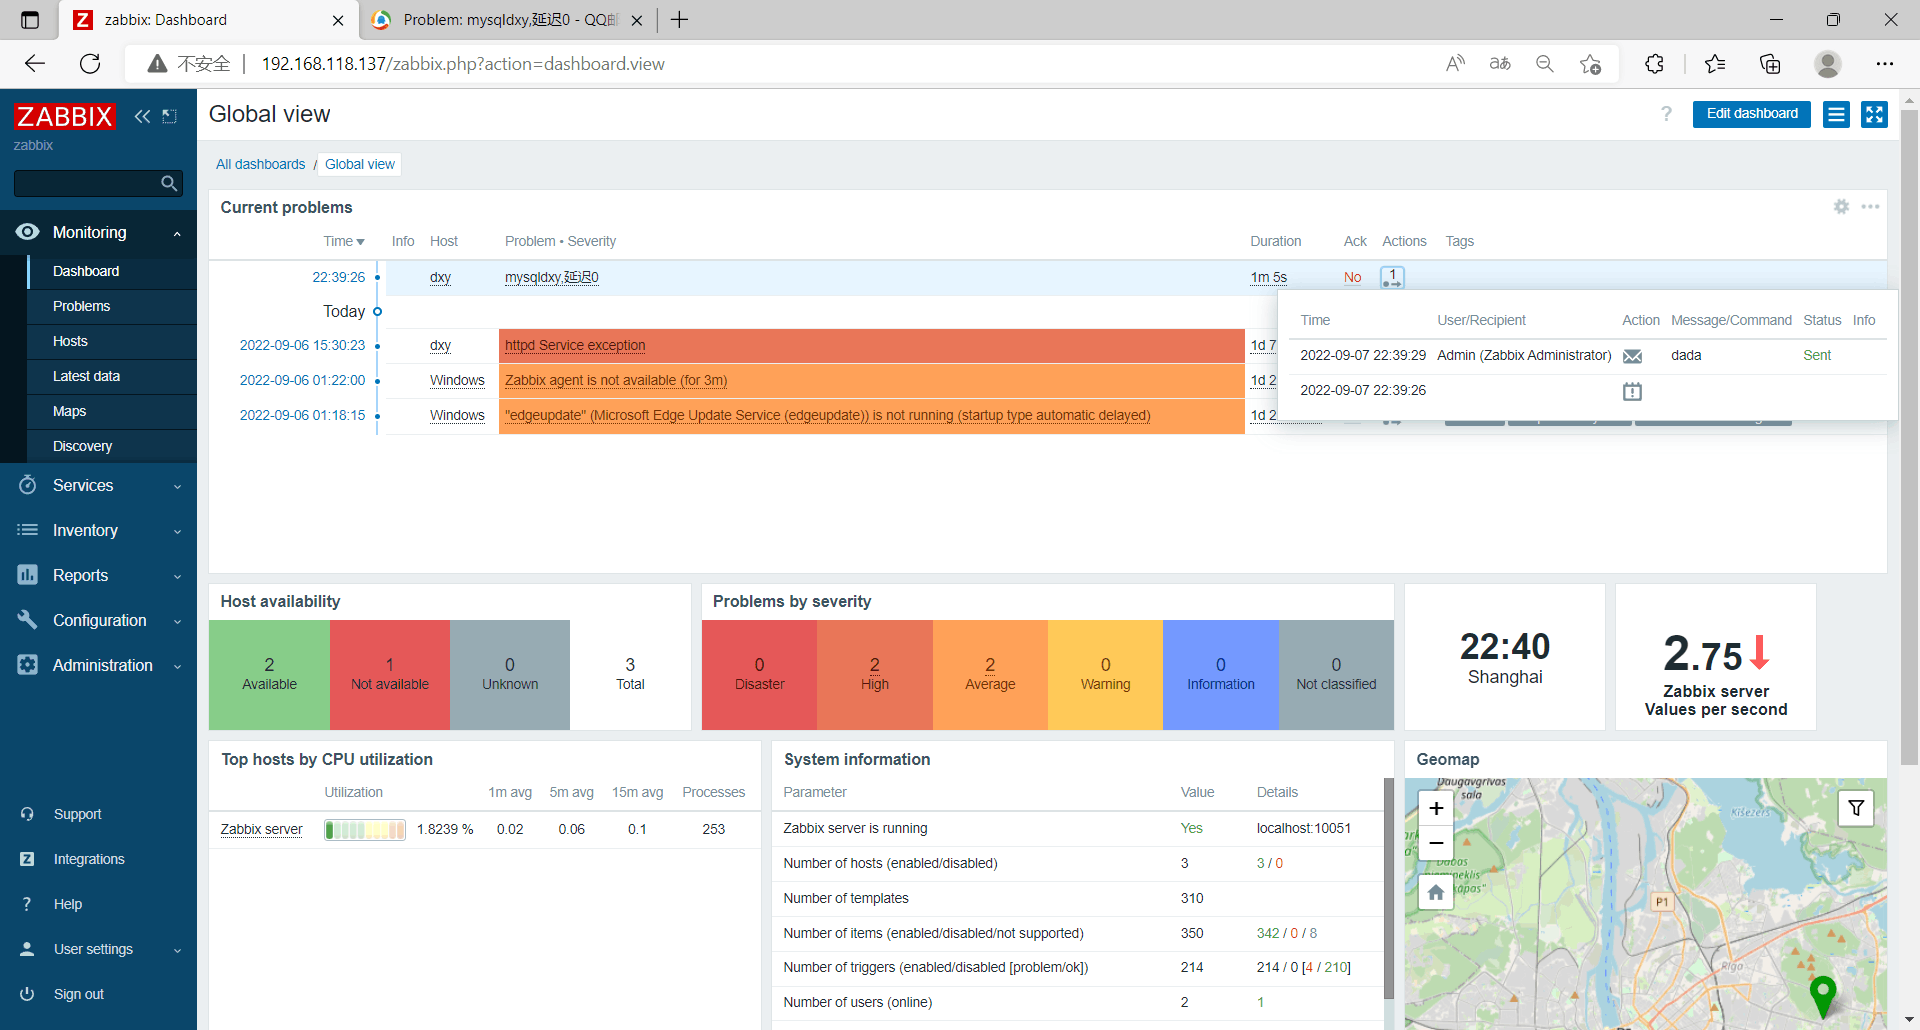The height and width of the screenshot is (1030, 1920).
Task: Click the browser read aloud icon
Action: pos(1455,64)
